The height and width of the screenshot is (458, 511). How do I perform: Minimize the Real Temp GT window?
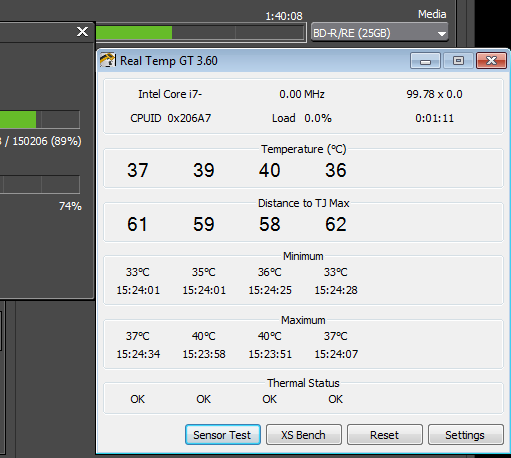(425, 61)
